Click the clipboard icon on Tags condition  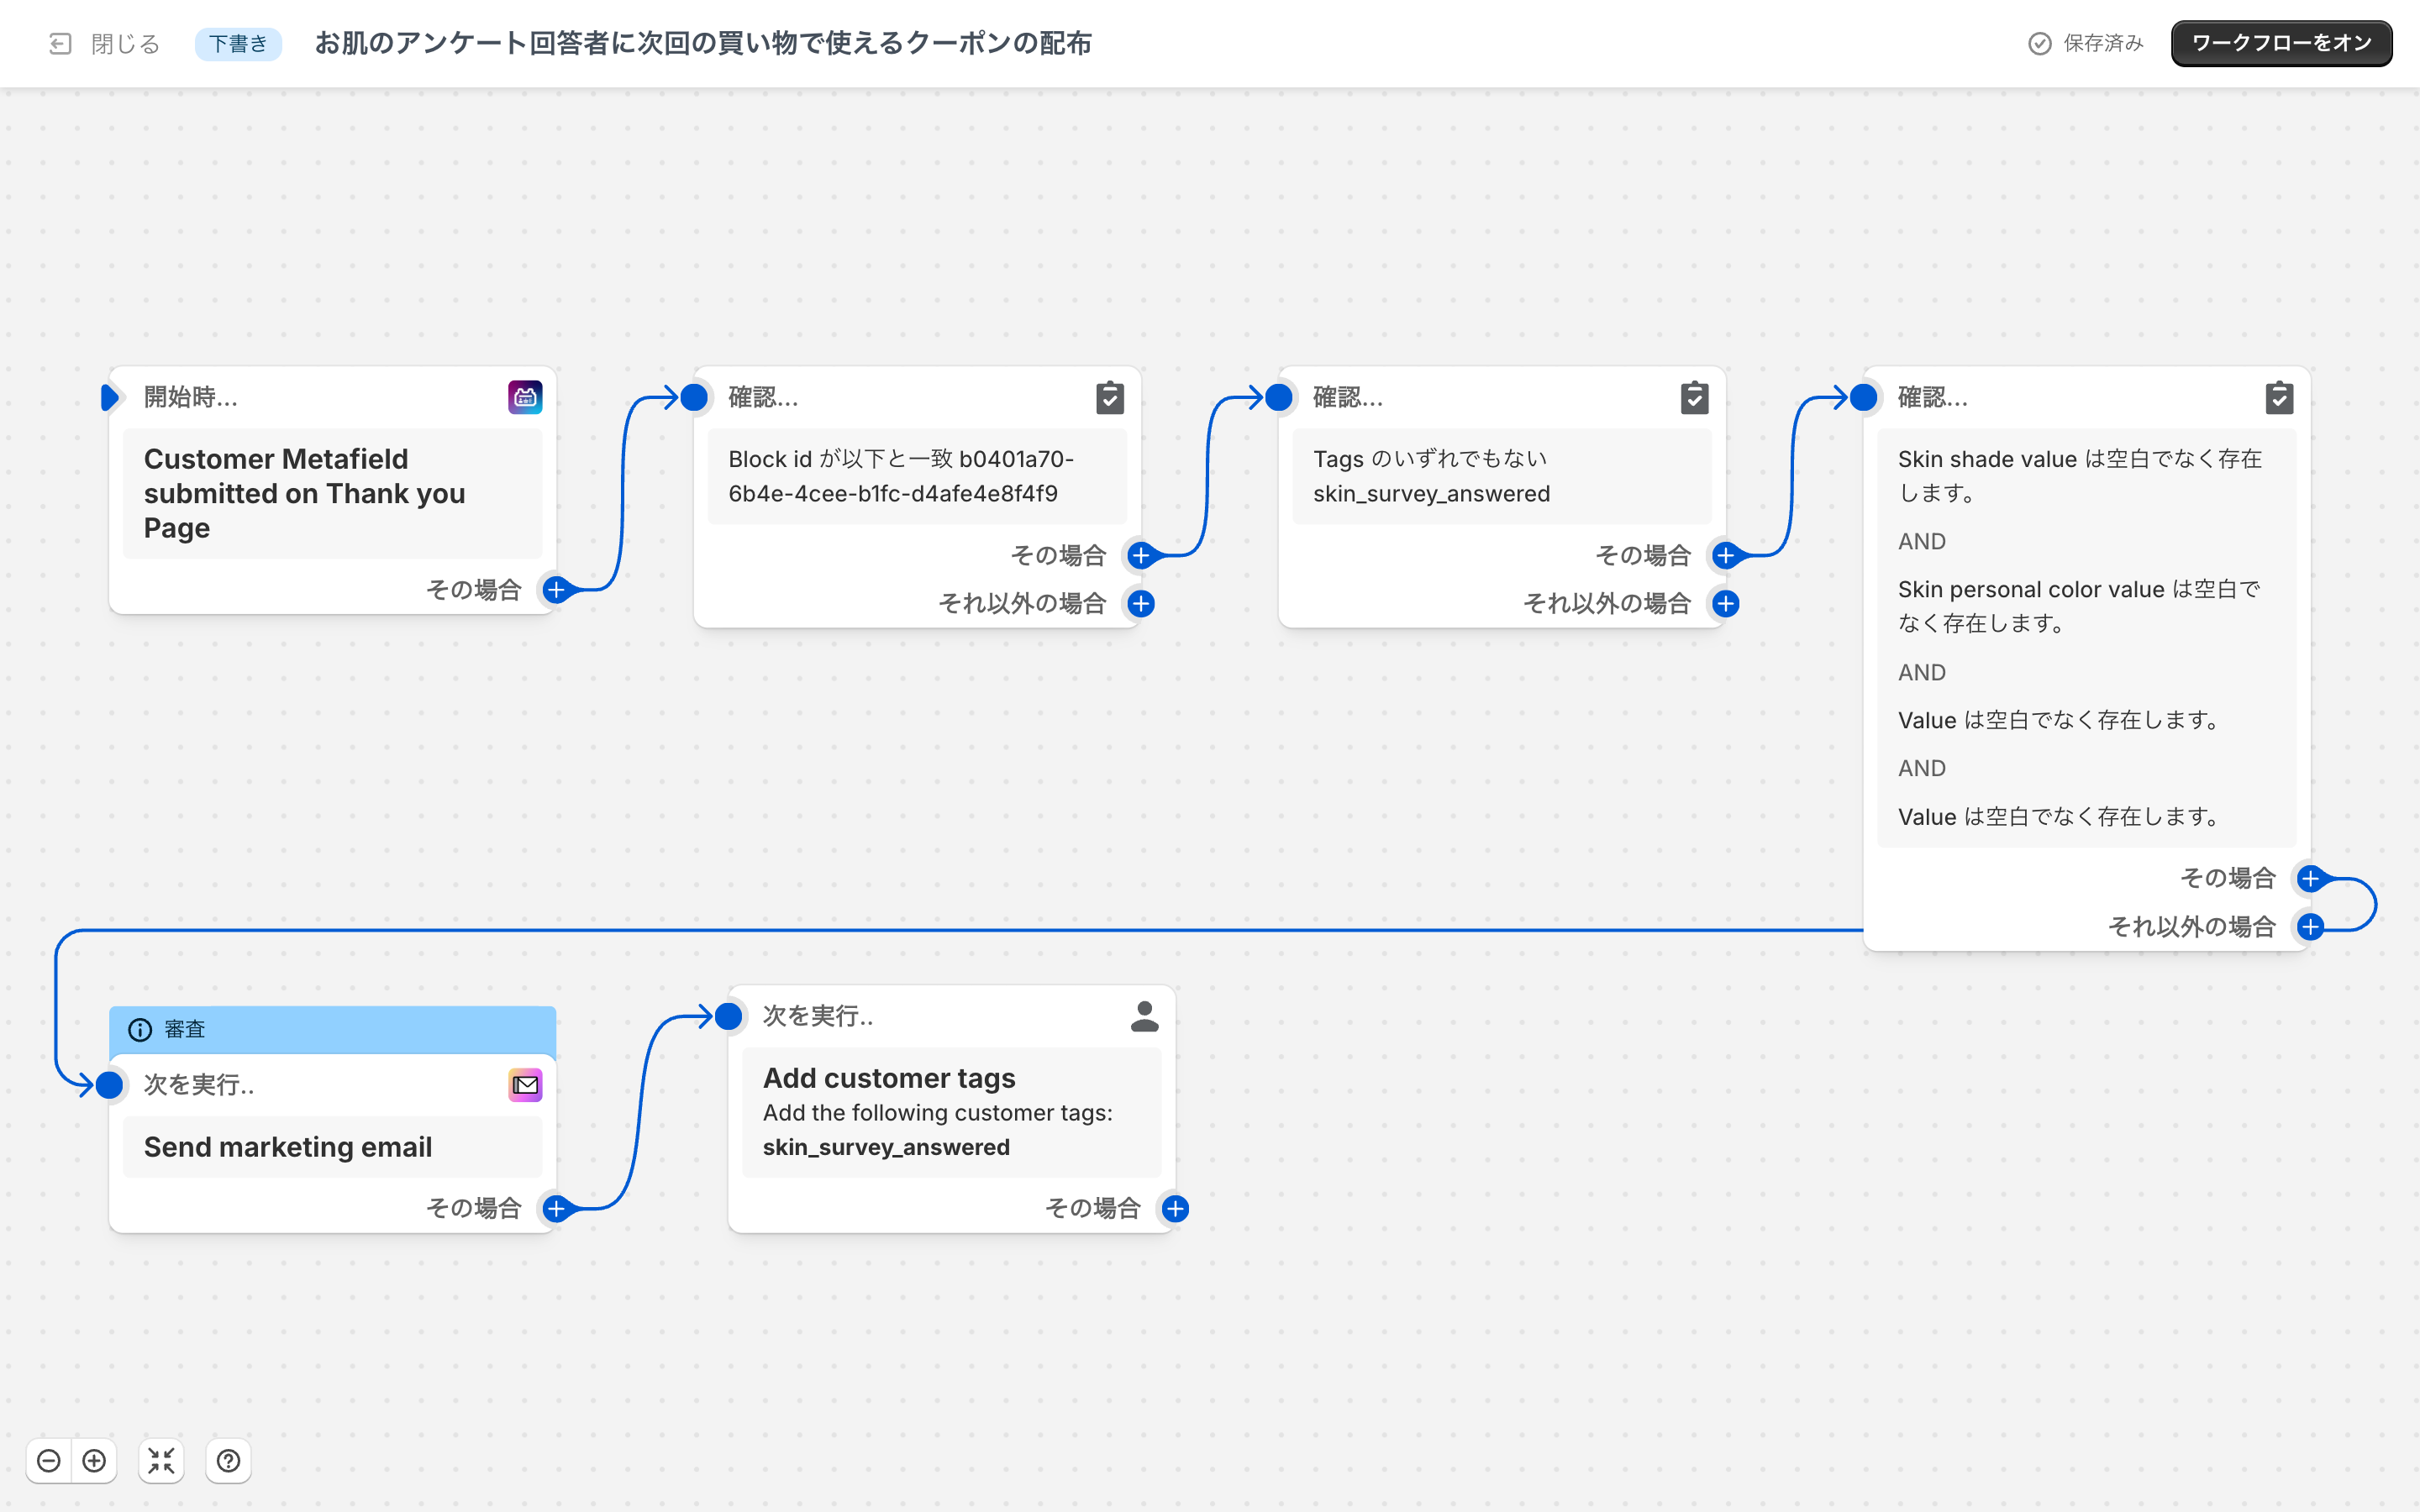tap(1694, 397)
